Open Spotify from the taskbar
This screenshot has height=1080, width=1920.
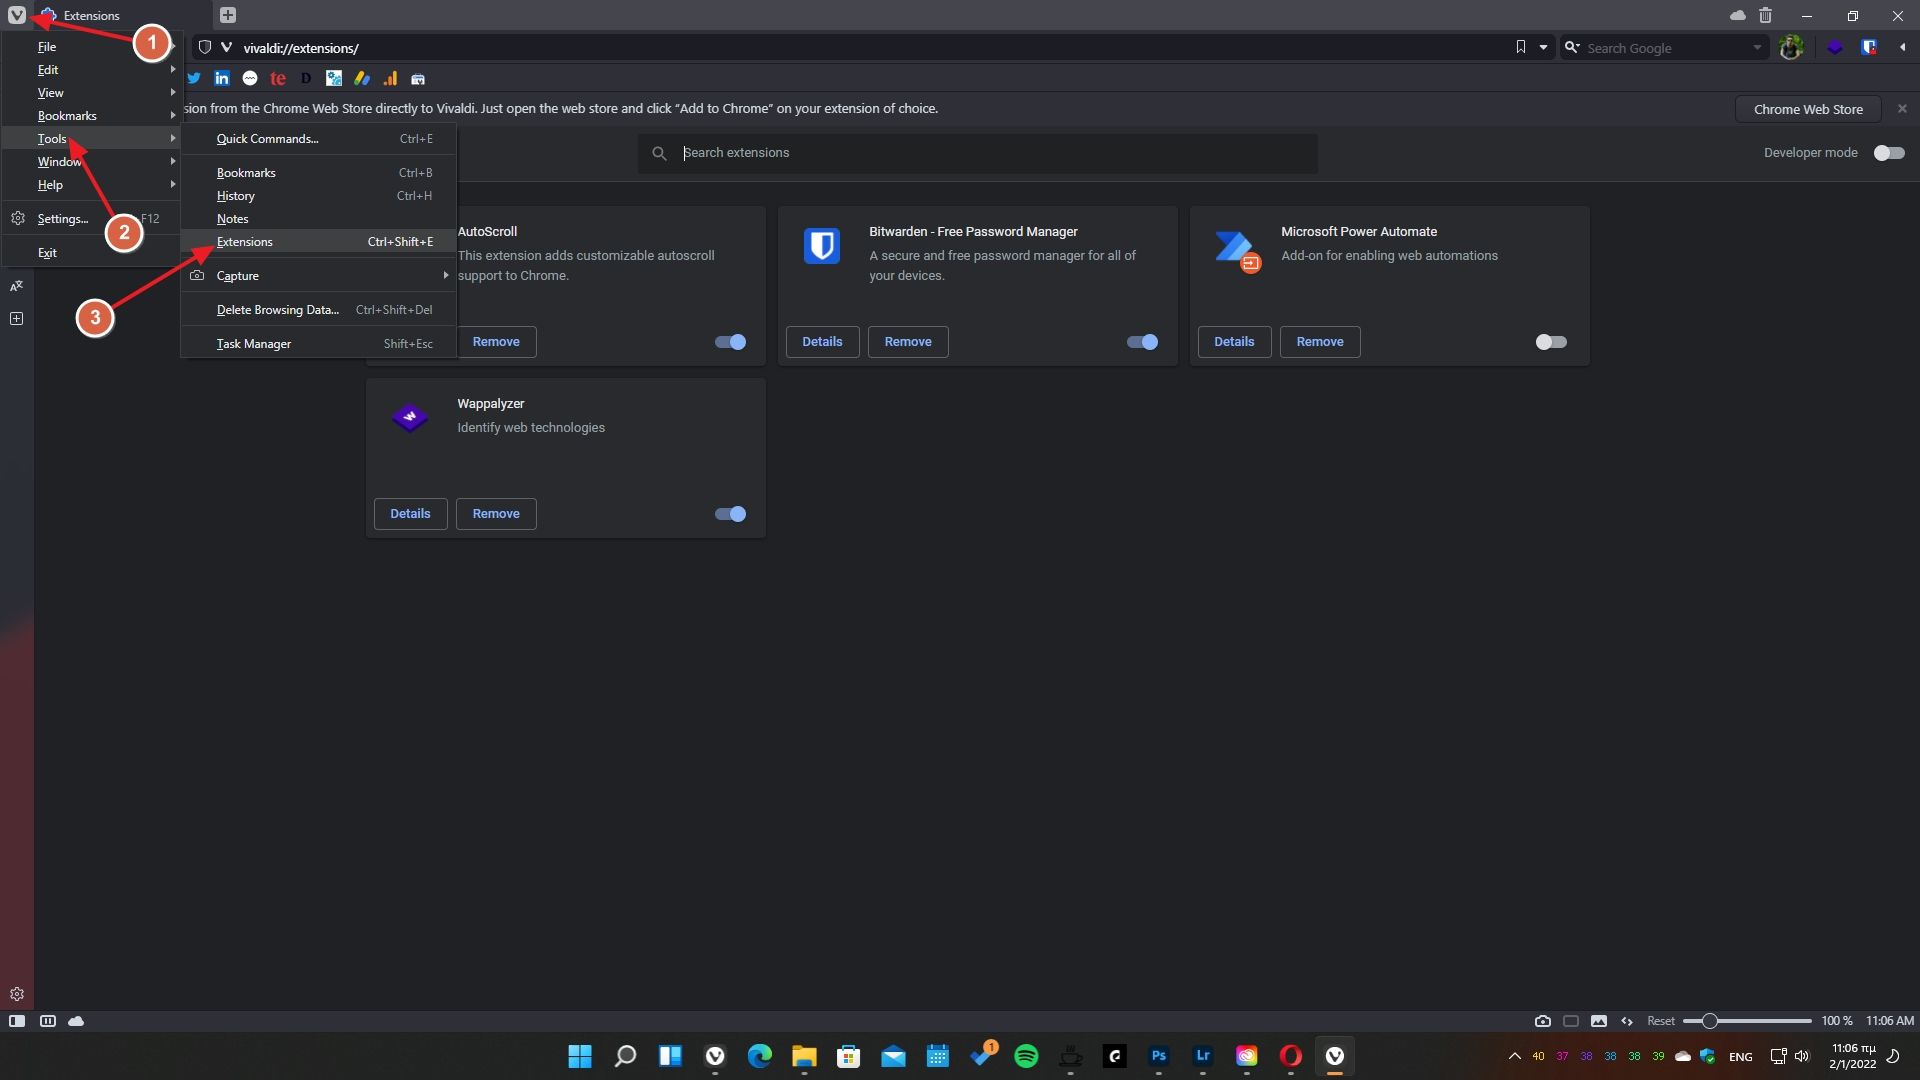(x=1026, y=1056)
